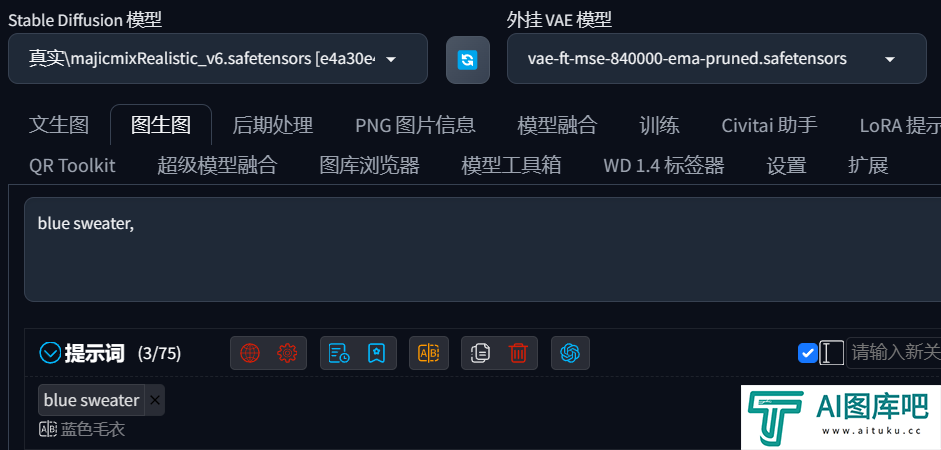
Task: Click the red globe translate icon
Action: pos(250,353)
